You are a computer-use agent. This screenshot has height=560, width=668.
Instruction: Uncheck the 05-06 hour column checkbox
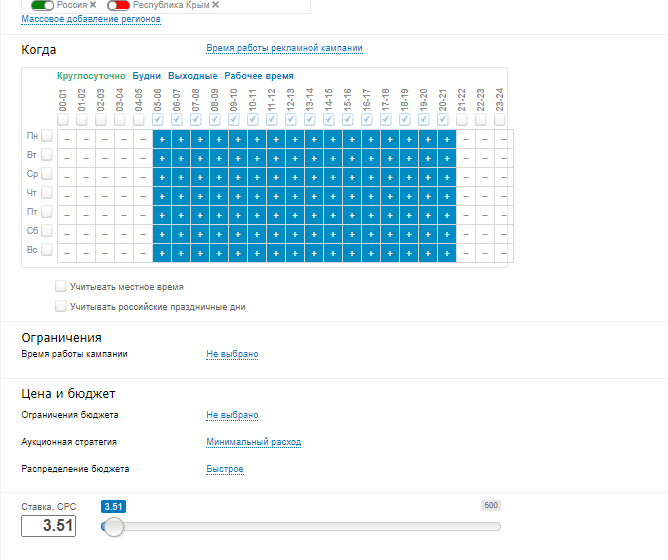click(x=158, y=119)
